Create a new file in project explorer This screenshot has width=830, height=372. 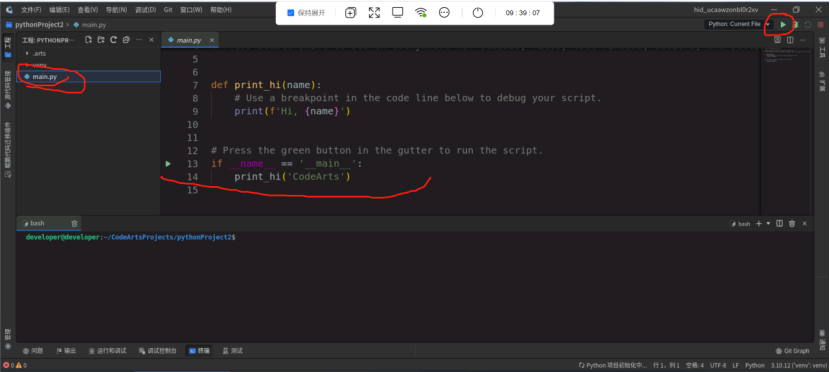pyautogui.click(x=88, y=40)
